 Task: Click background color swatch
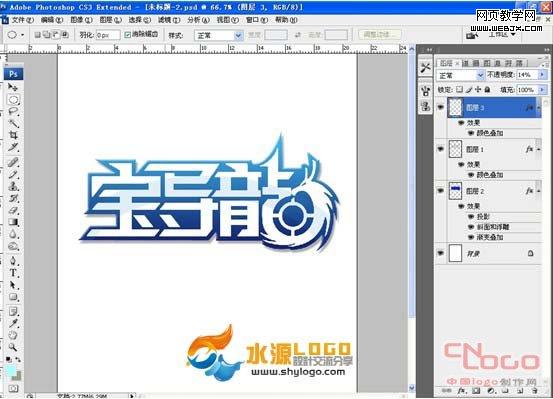17,376
